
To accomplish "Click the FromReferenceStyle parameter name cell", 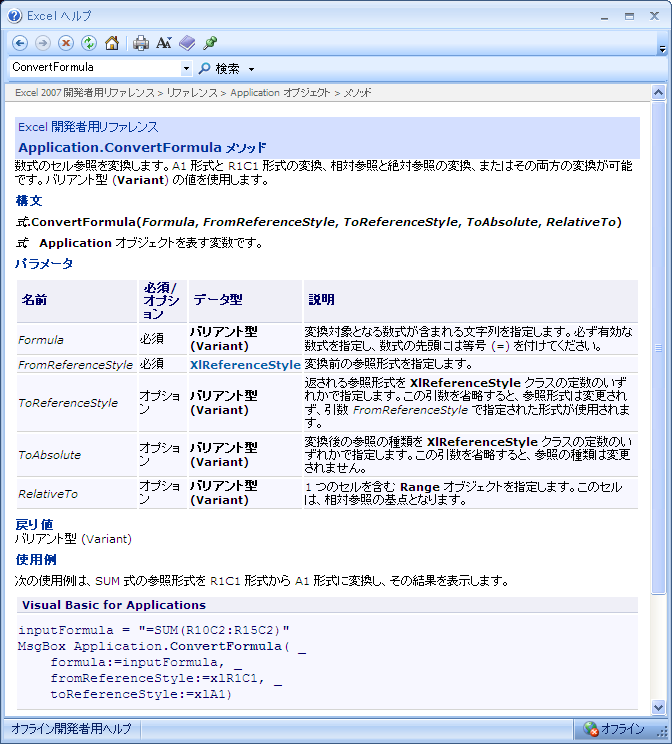I will [77, 364].
